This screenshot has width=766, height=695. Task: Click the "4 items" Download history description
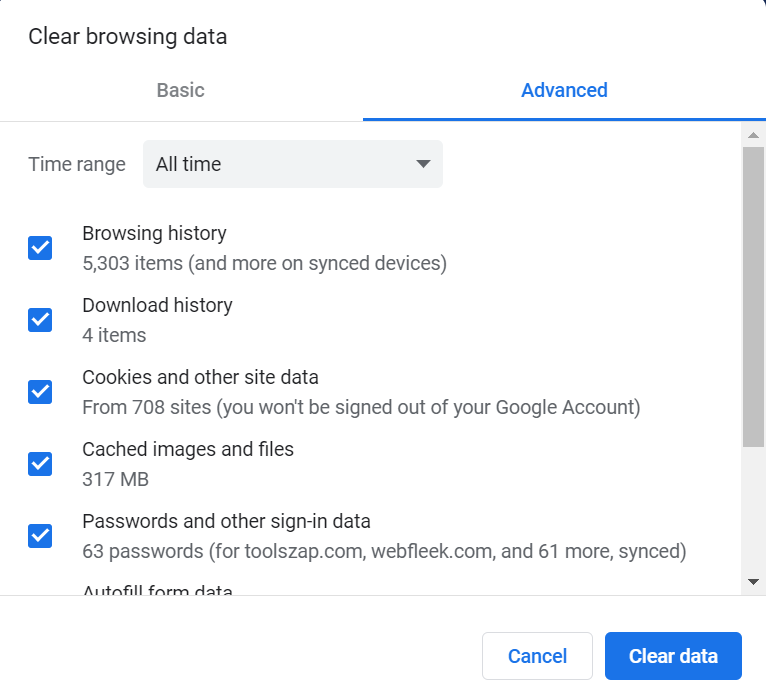[x=114, y=335]
